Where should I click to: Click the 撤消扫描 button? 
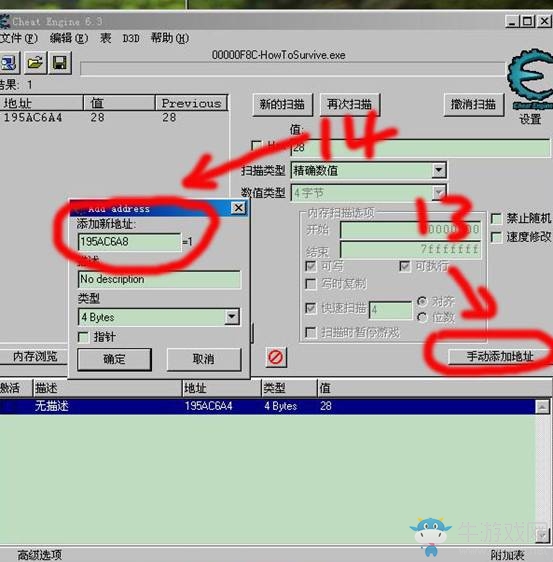pos(473,105)
